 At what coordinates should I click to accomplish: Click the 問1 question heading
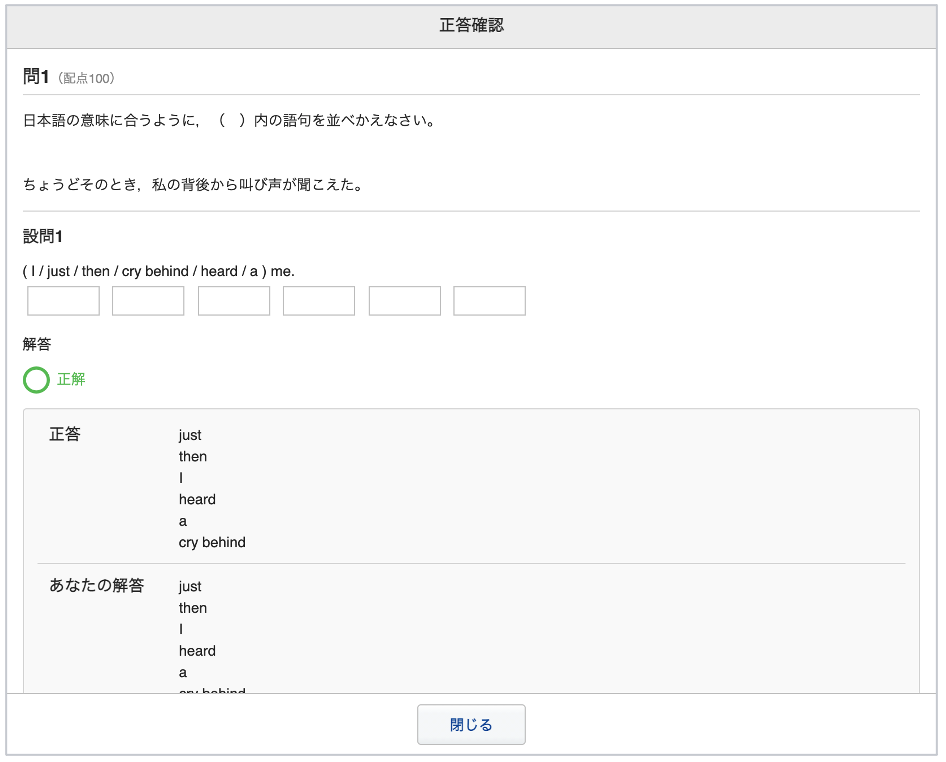click(x=36, y=77)
